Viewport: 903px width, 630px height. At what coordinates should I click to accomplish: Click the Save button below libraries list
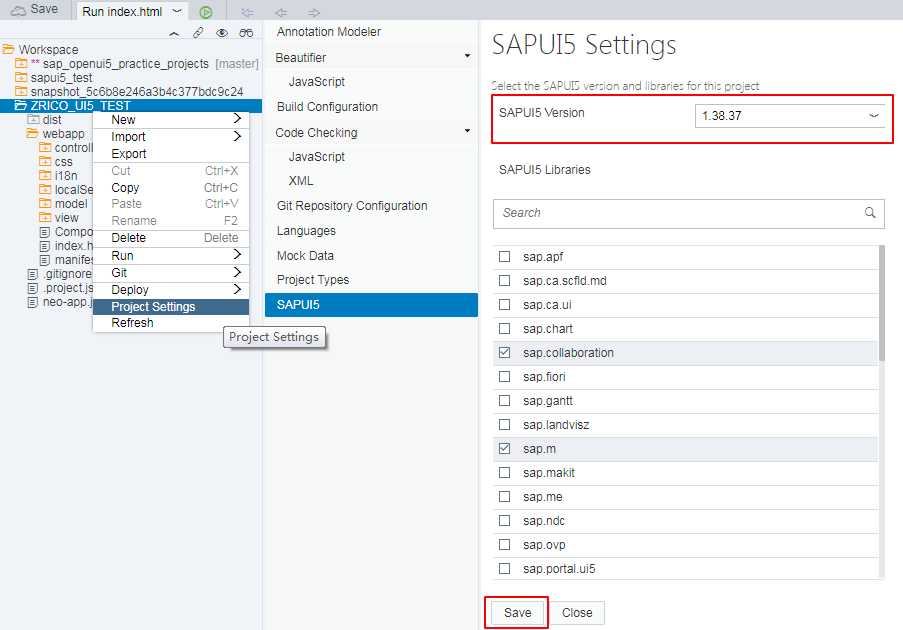pos(517,613)
